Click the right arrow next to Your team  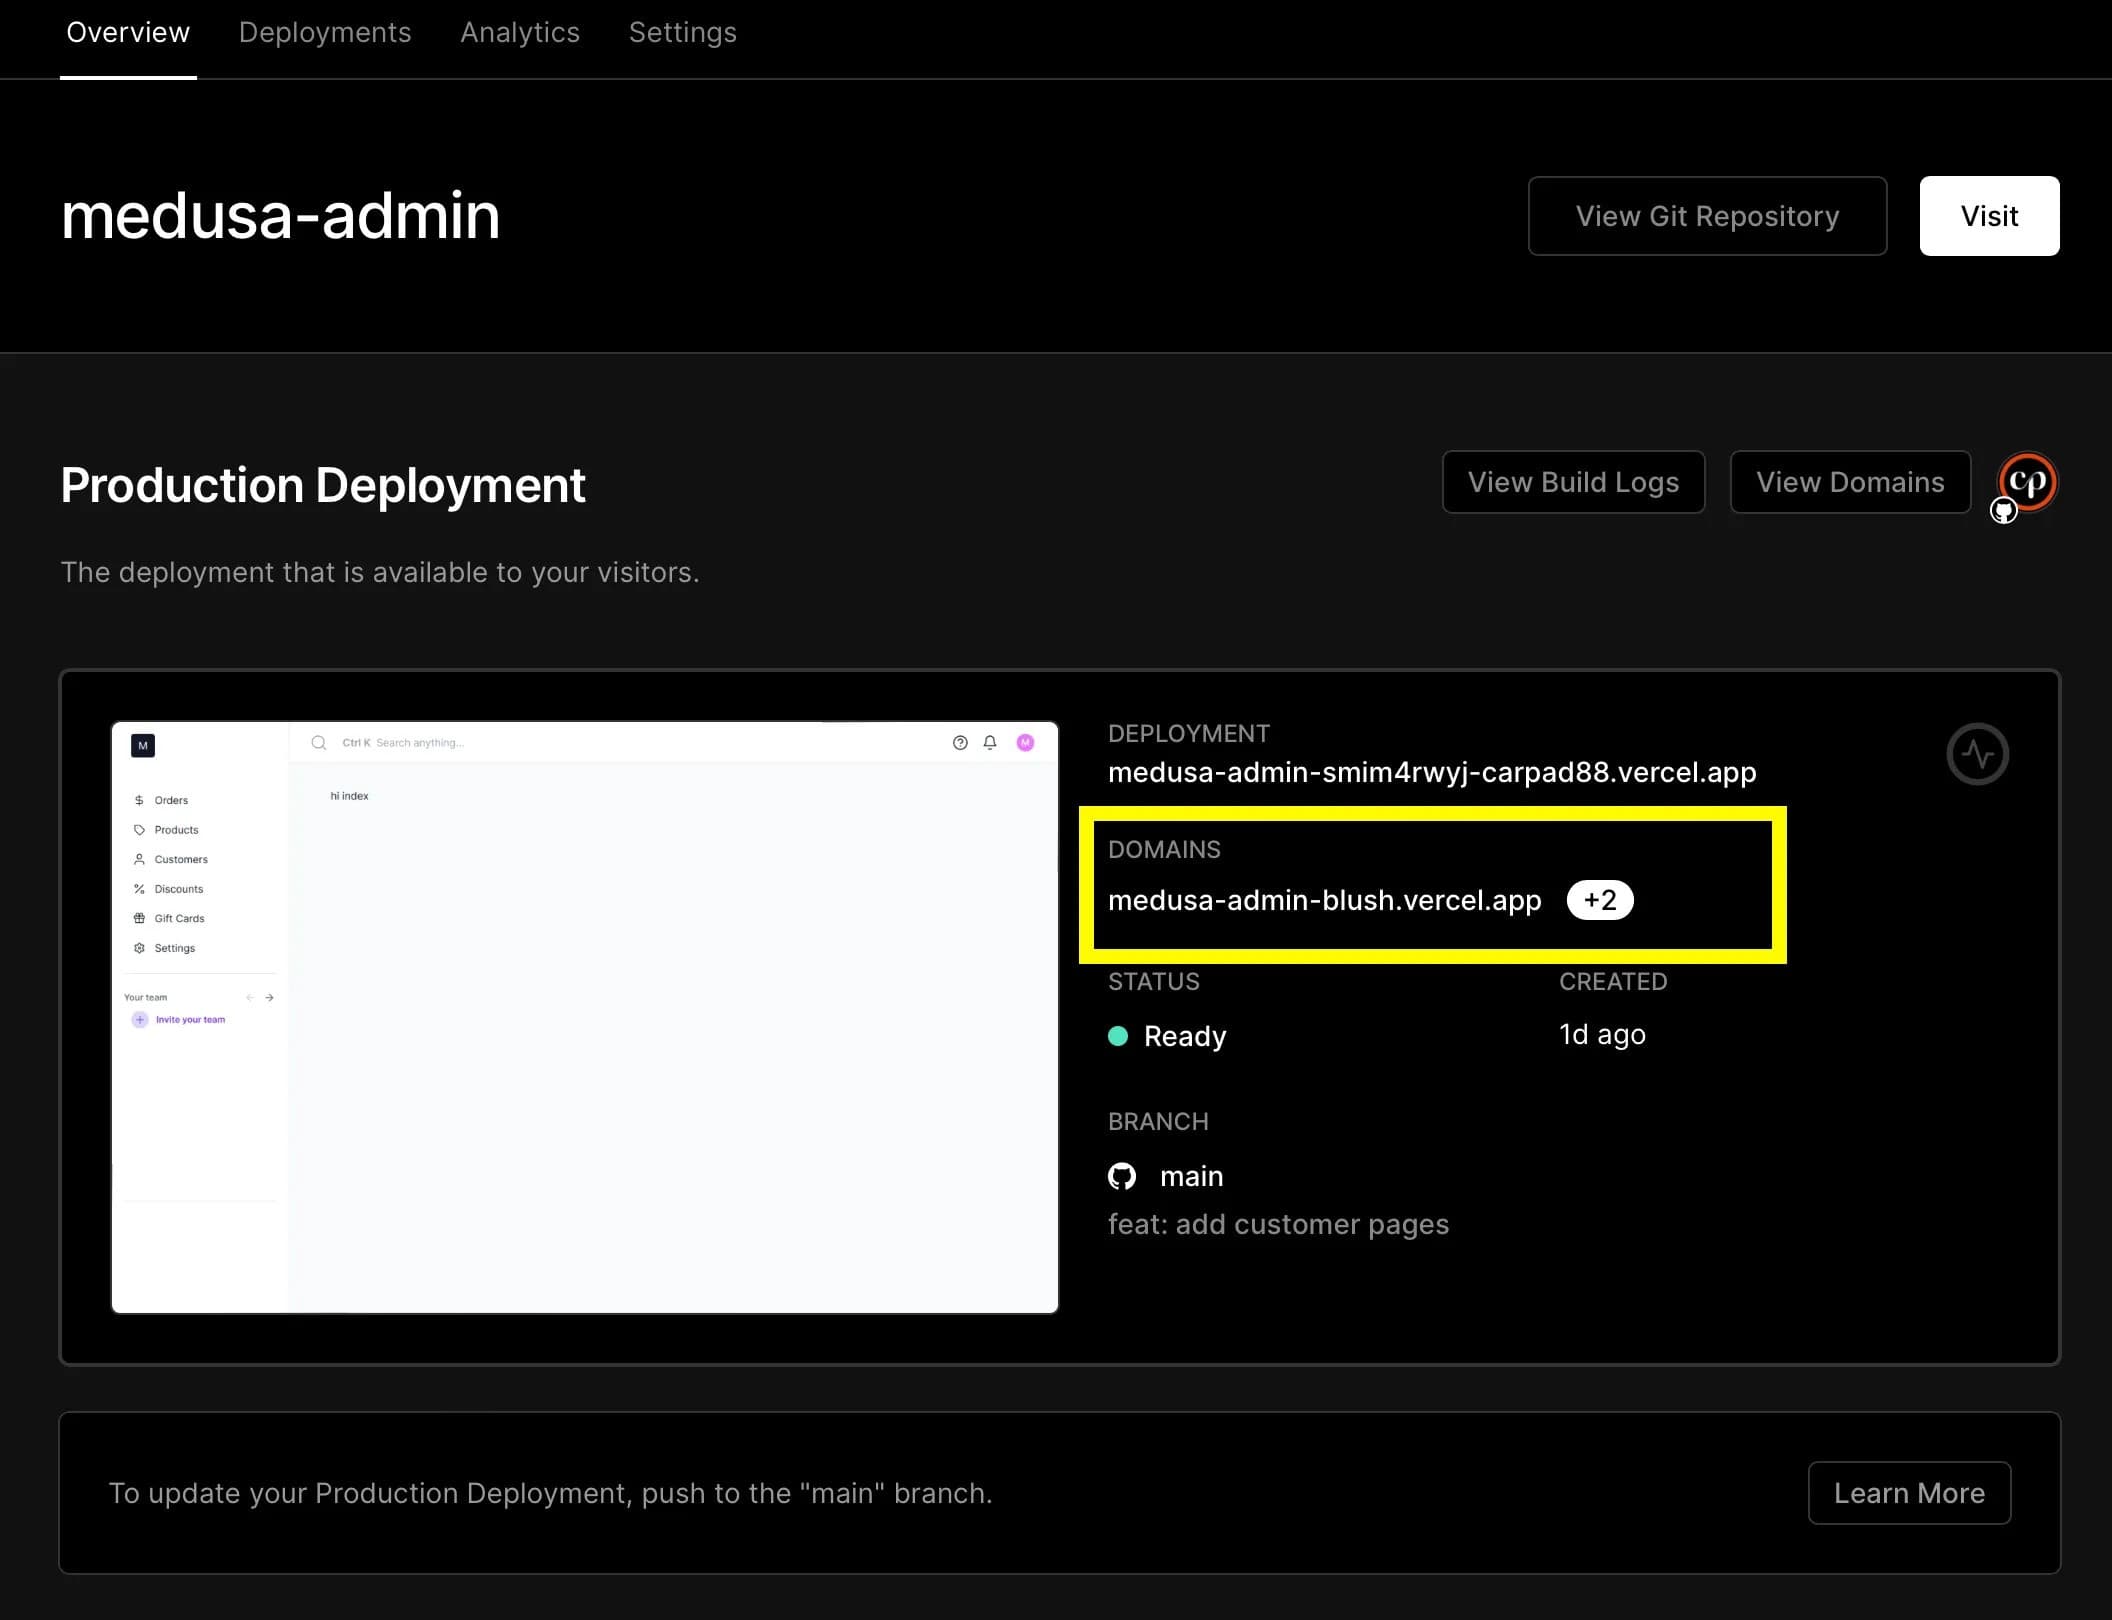click(x=269, y=997)
